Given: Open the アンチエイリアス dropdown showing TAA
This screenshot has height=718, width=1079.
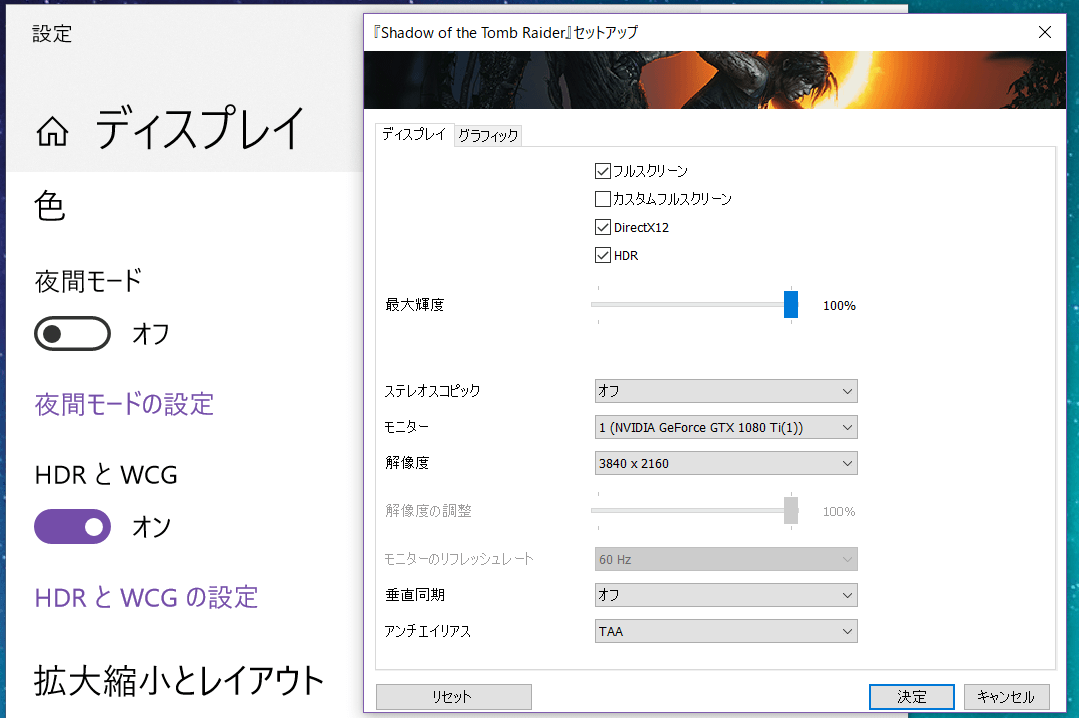Looking at the screenshot, I should (x=726, y=631).
